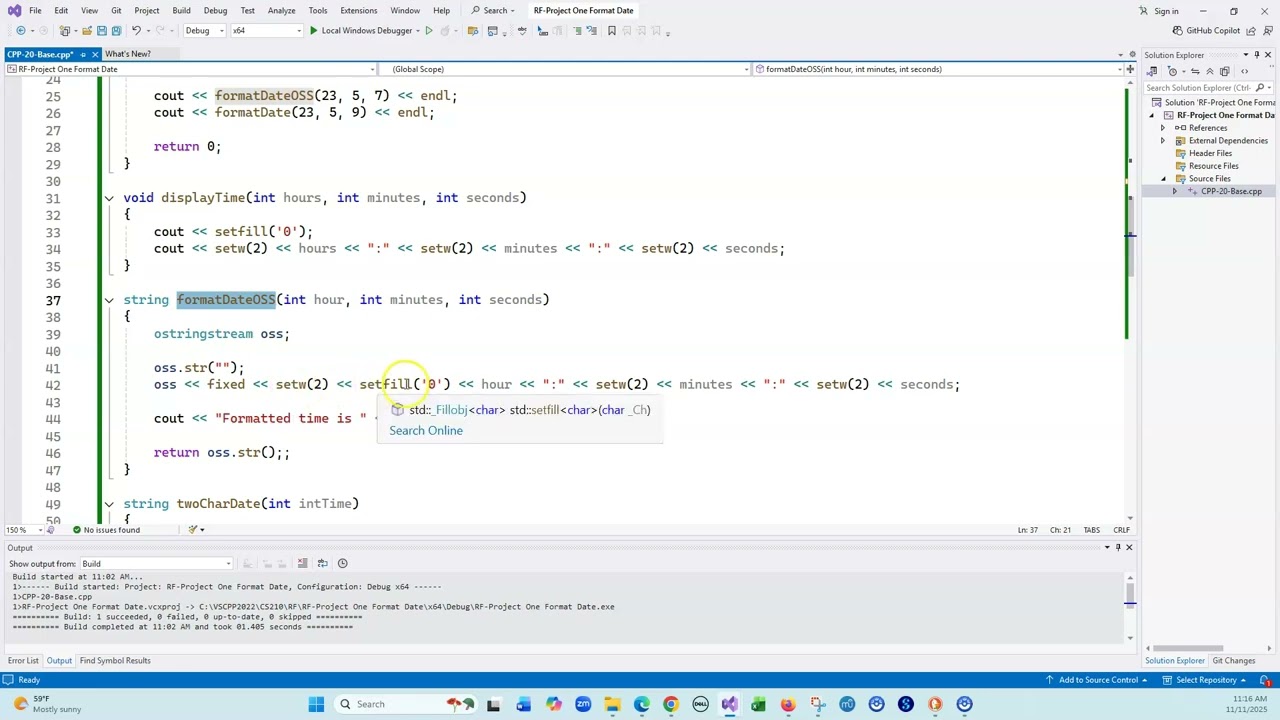Click Select Repository in status bar
1280x720 pixels.
[1206, 680]
